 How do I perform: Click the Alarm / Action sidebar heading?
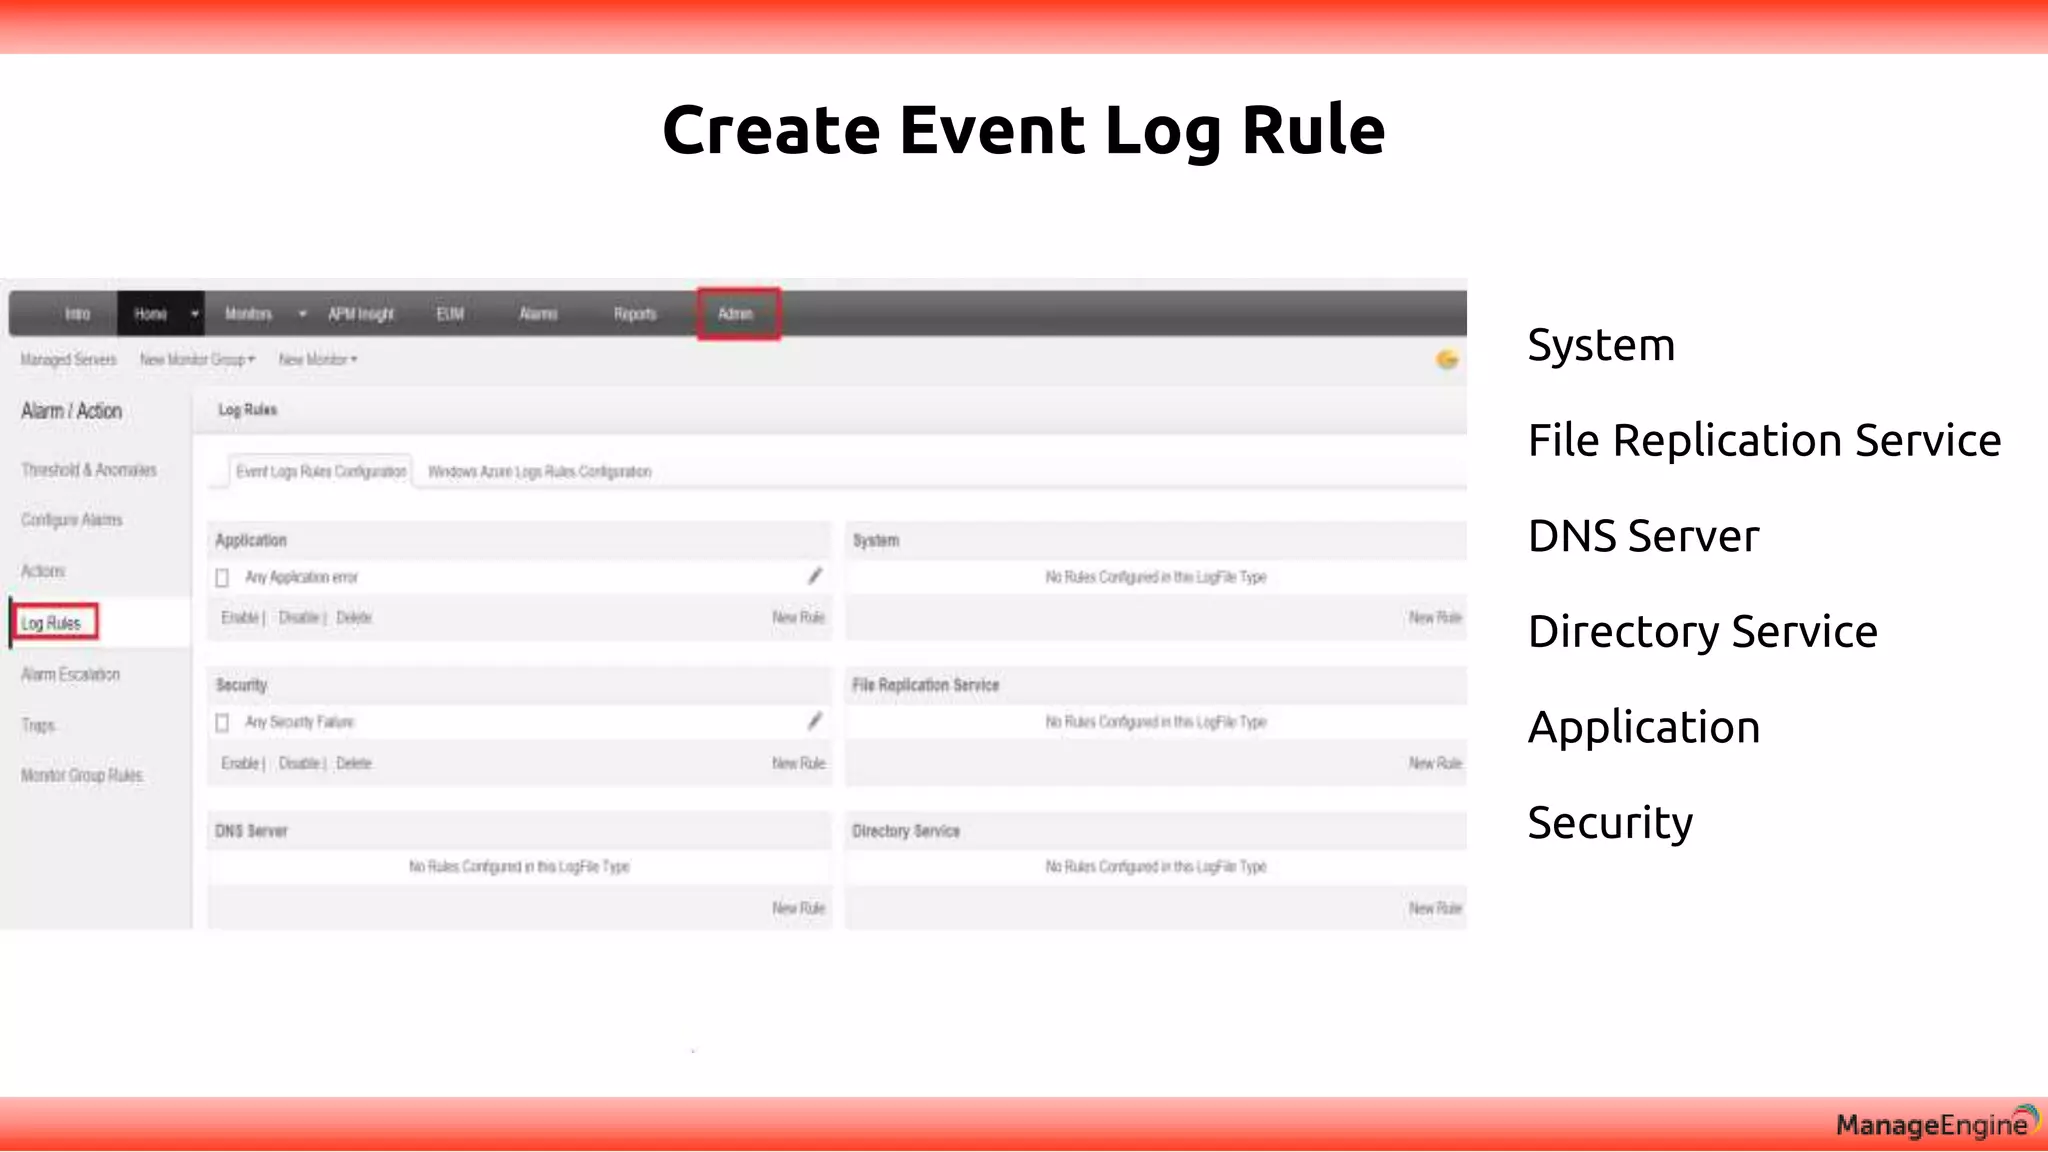(71, 411)
